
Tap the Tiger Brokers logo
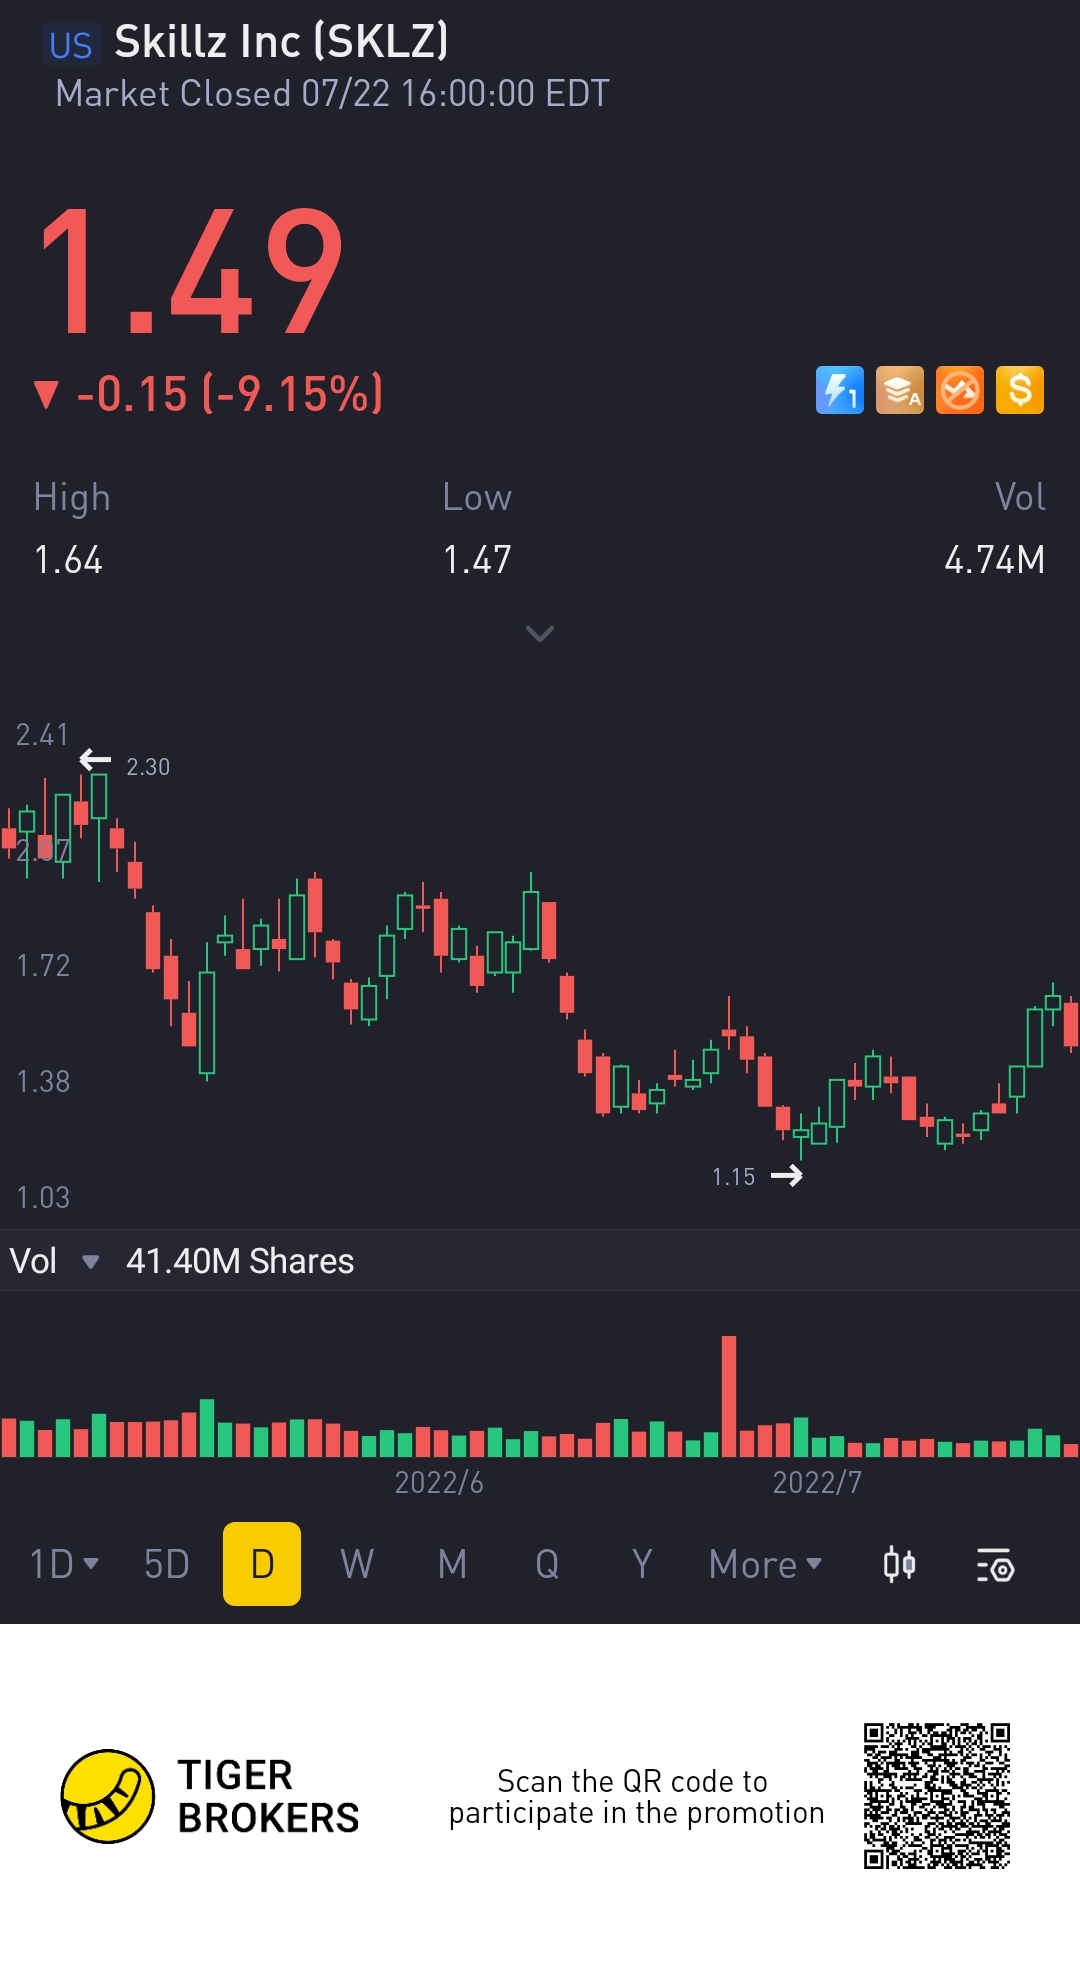point(108,1796)
